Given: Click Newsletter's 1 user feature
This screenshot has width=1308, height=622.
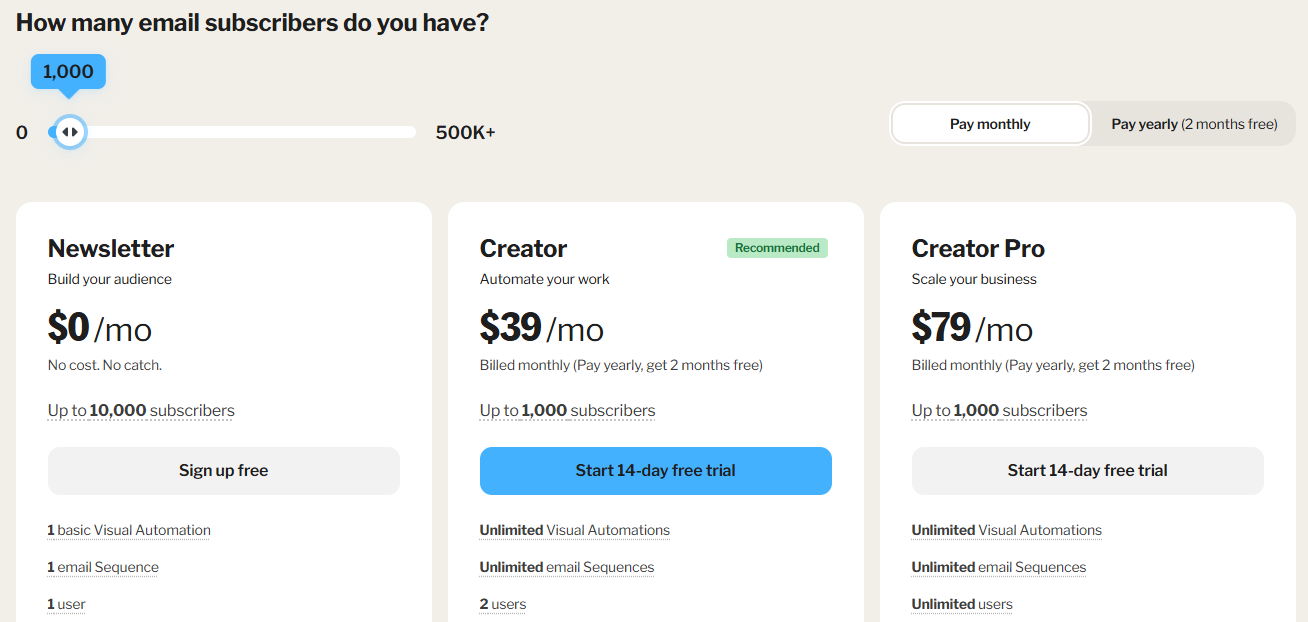Looking at the screenshot, I should point(67,605).
